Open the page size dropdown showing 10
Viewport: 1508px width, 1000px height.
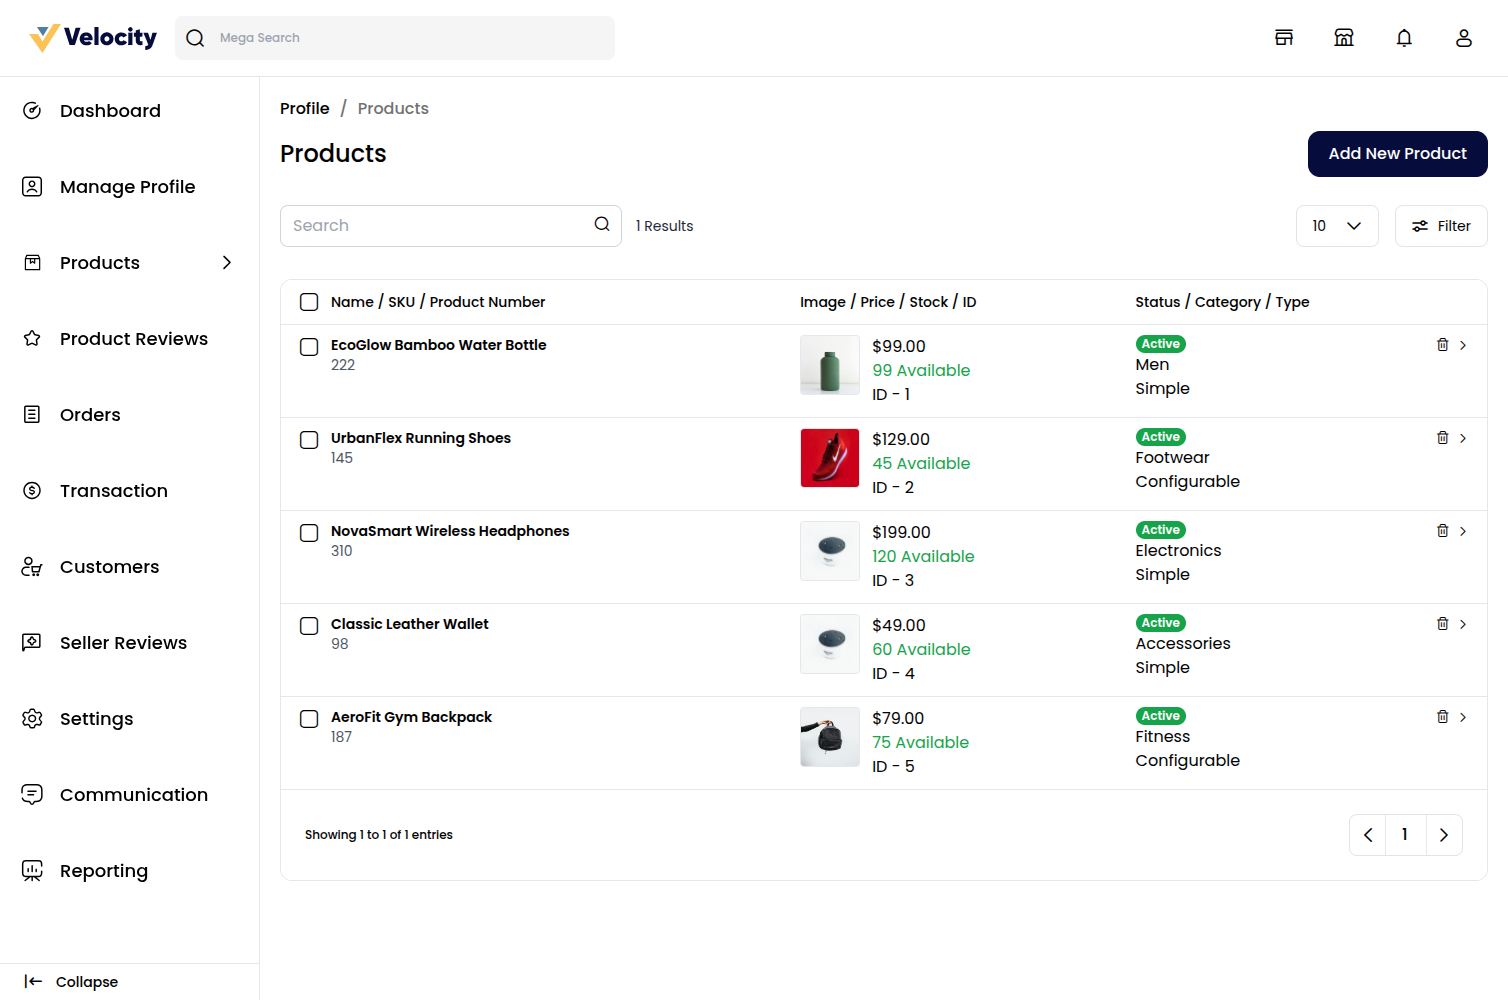1337,225
